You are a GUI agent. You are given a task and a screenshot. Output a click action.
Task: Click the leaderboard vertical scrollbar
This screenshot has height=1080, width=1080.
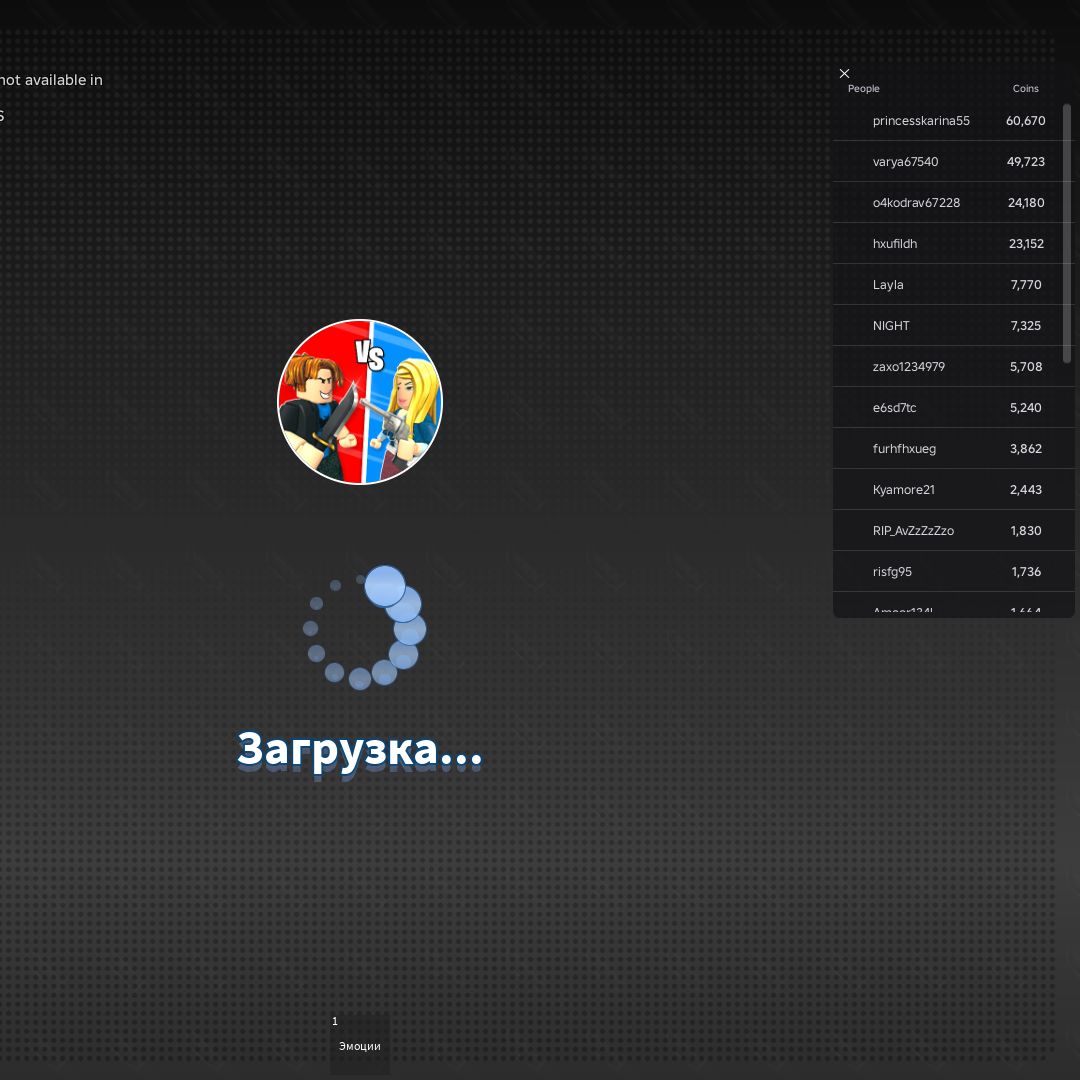(1067, 234)
